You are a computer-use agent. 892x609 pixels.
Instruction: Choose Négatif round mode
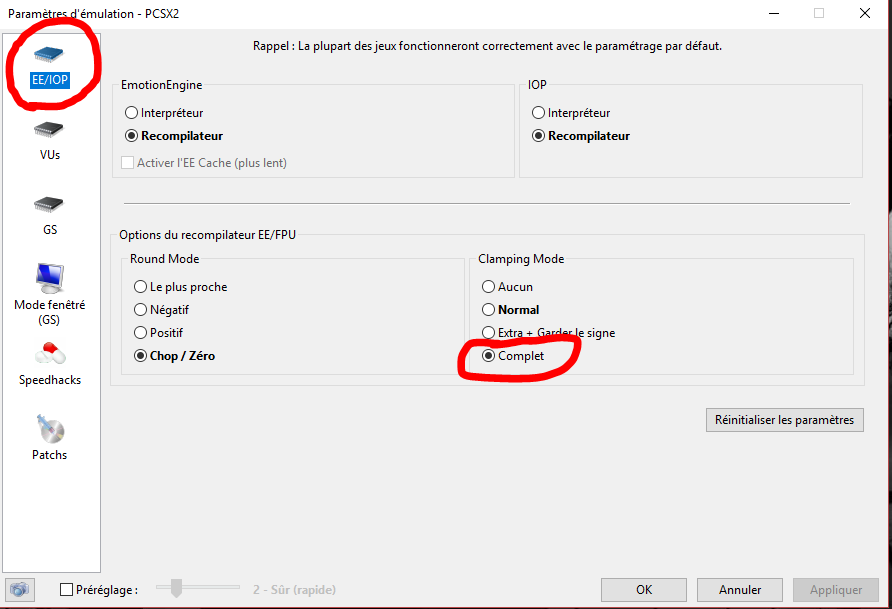pos(141,310)
